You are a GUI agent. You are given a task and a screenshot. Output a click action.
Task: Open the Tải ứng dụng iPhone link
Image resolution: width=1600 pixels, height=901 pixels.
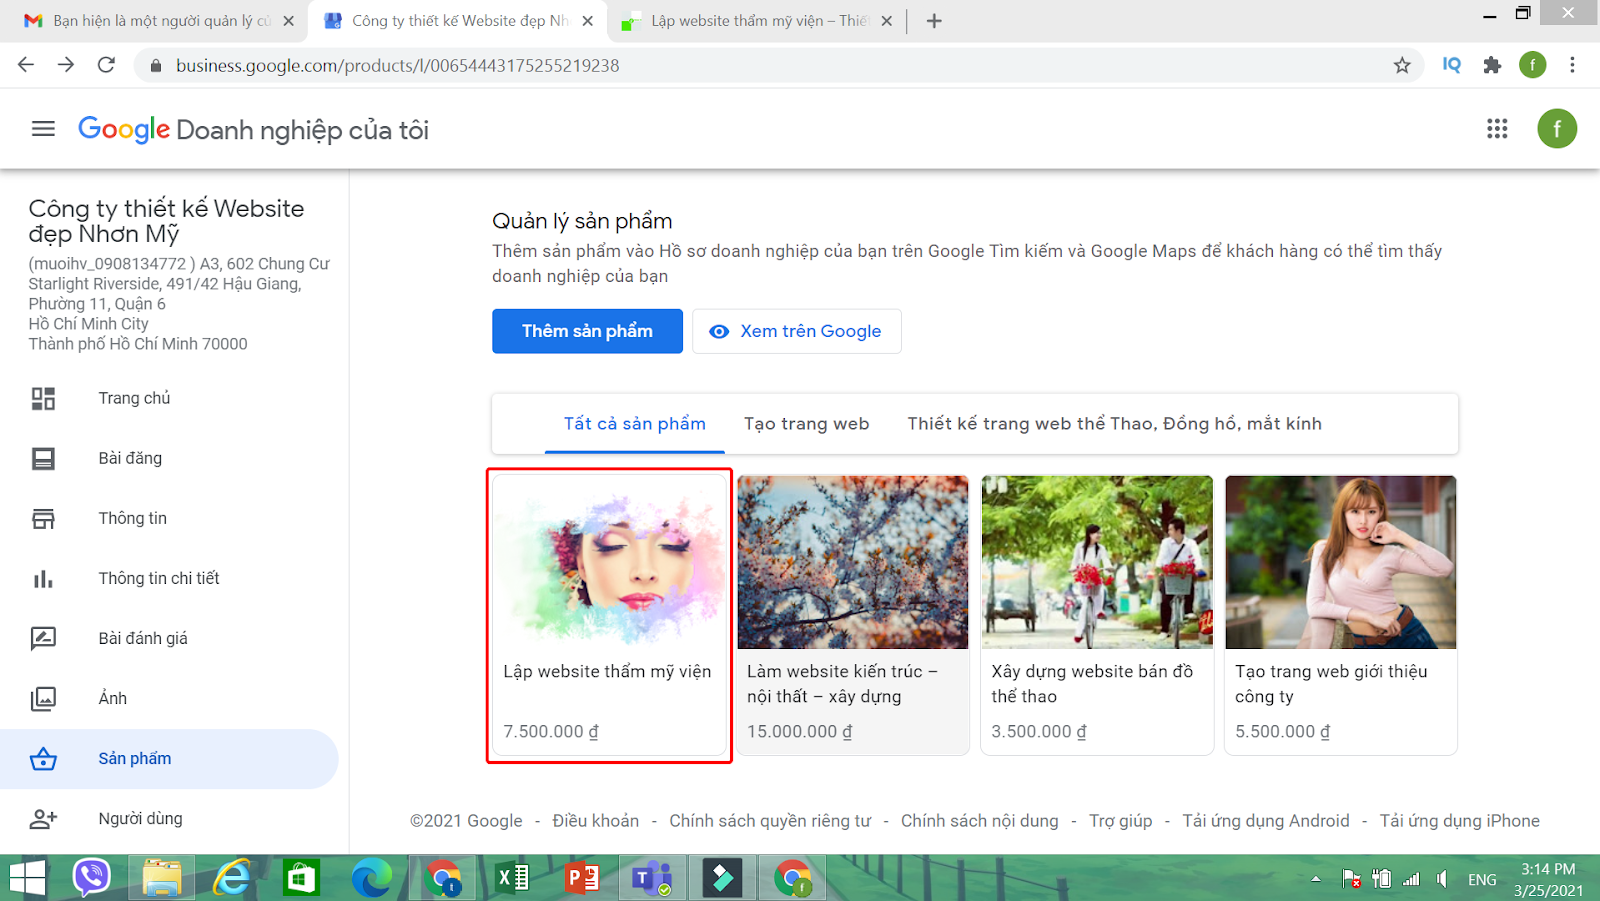point(1460,821)
